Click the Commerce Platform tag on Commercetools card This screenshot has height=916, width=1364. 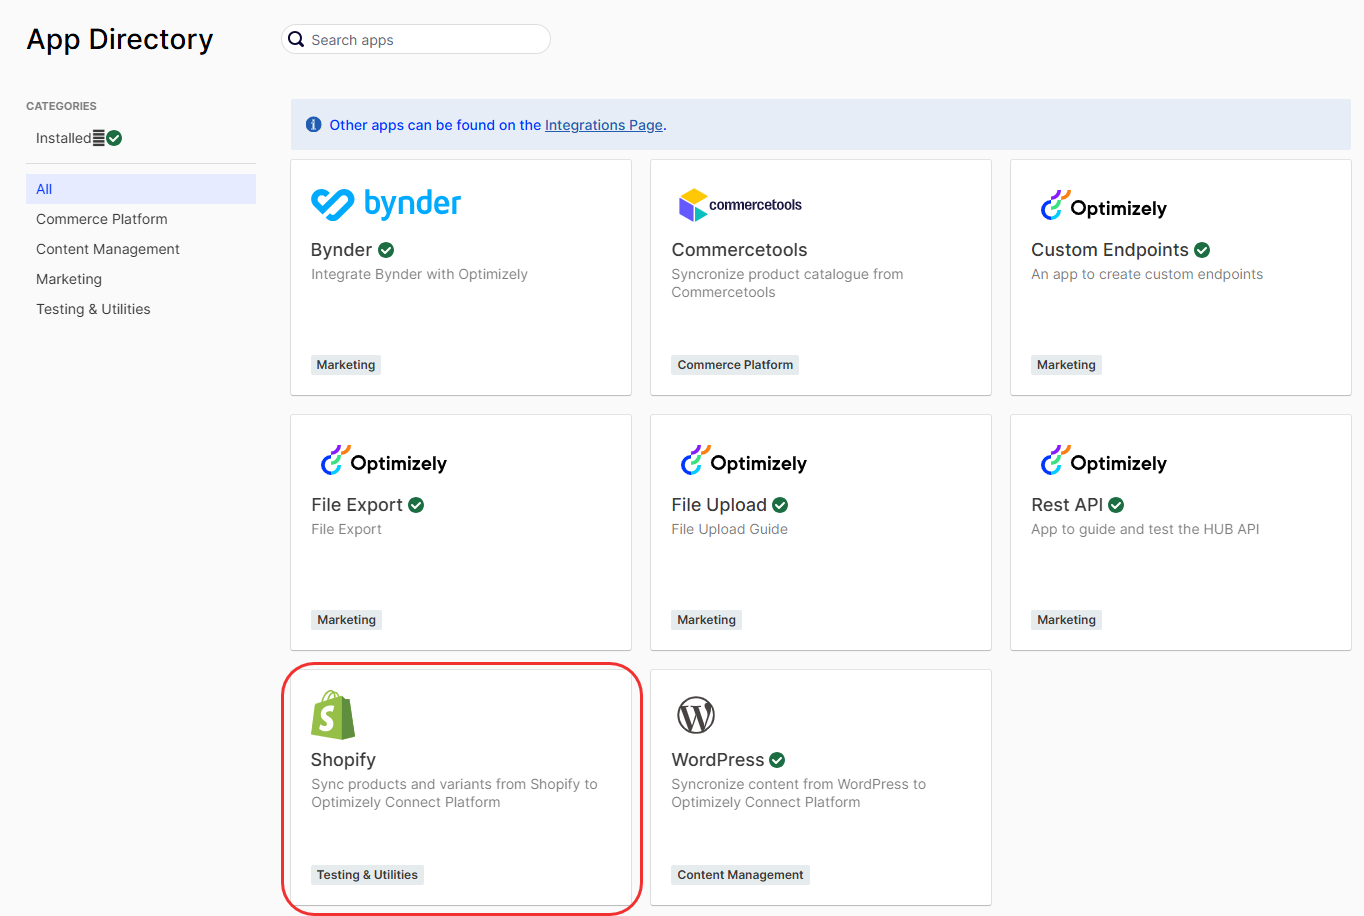[x=735, y=365]
